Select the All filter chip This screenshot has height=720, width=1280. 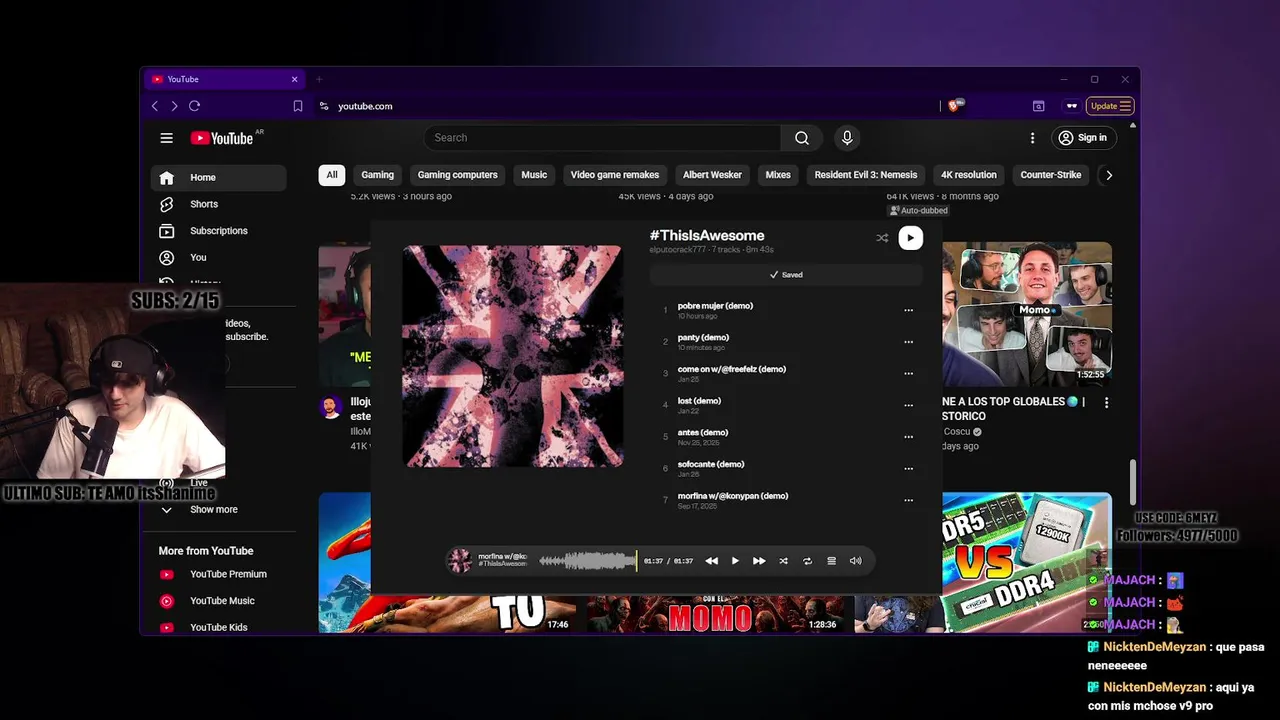tap(332, 175)
